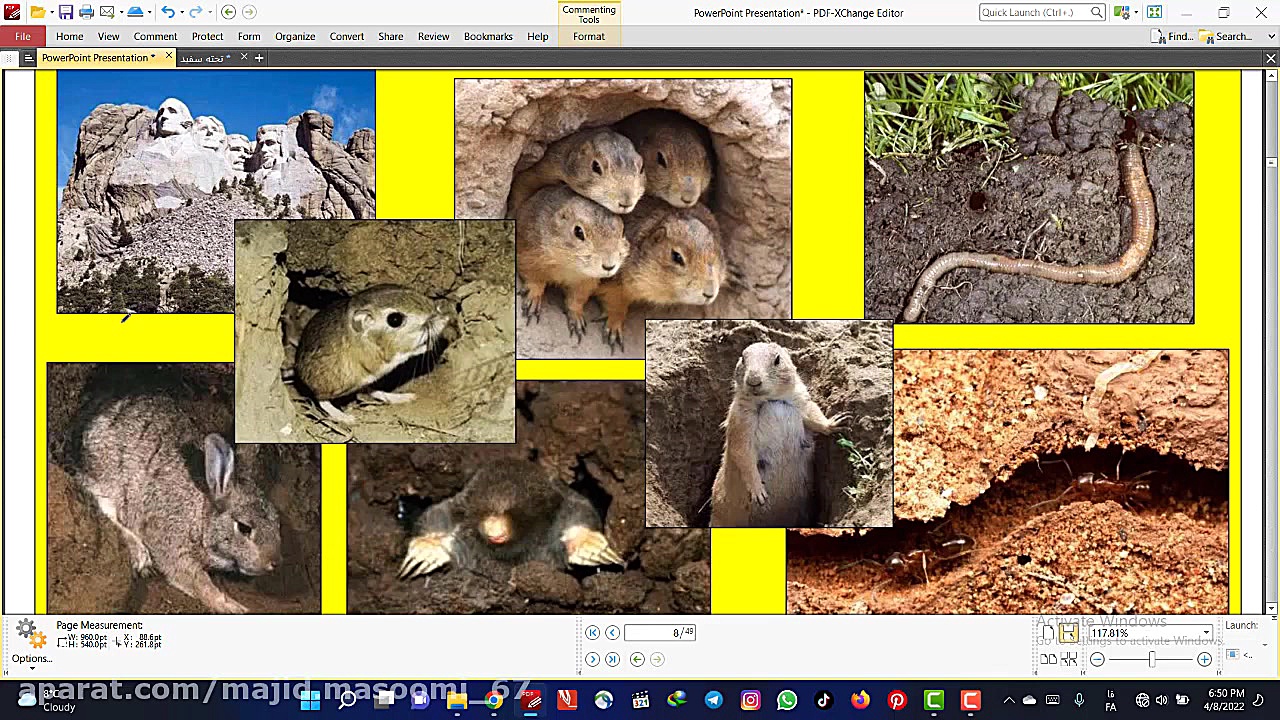The width and height of the screenshot is (1280, 720).
Task: Expand the zoom percentage dropdown
Action: pyautogui.click(x=1207, y=633)
